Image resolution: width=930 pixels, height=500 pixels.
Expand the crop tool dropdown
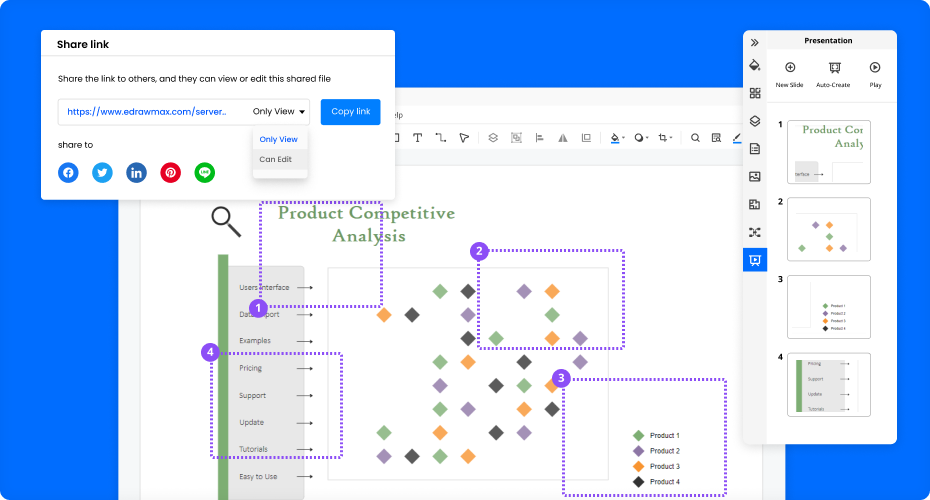pyautogui.click(x=672, y=138)
